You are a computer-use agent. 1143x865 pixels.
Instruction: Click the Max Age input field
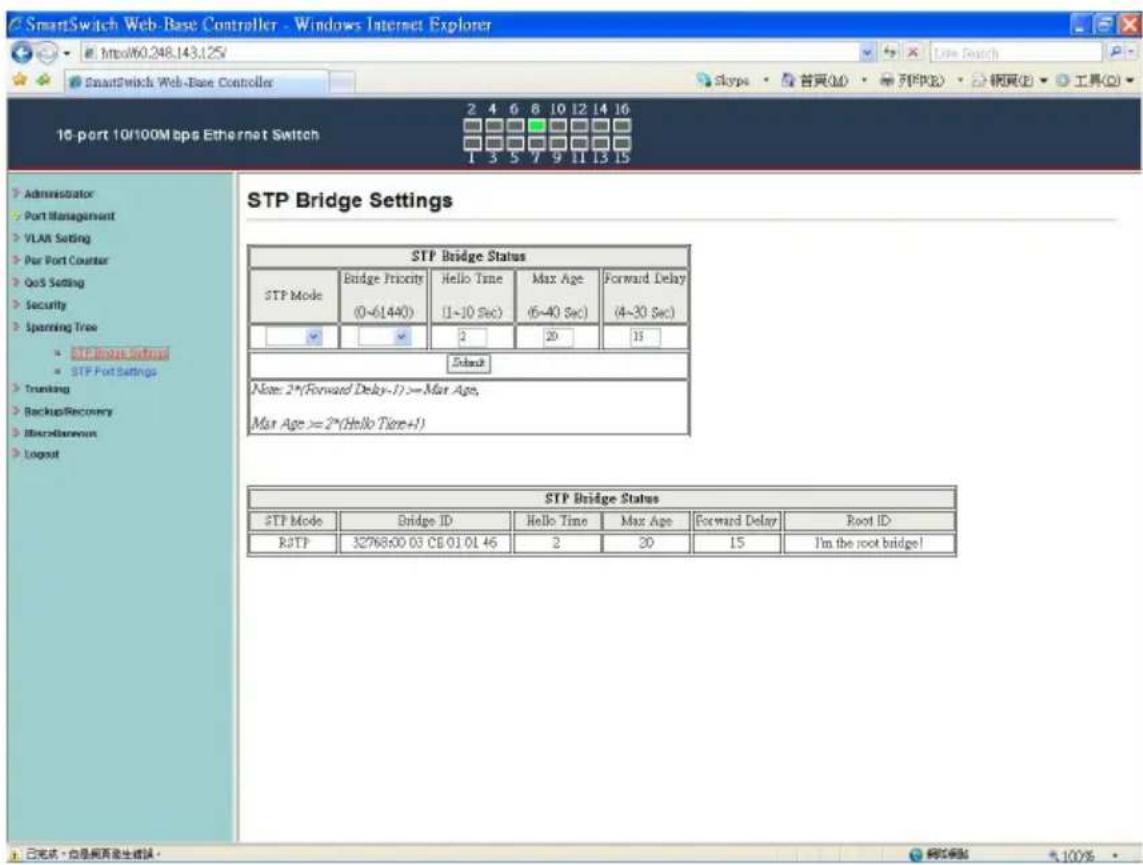[x=558, y=337]
